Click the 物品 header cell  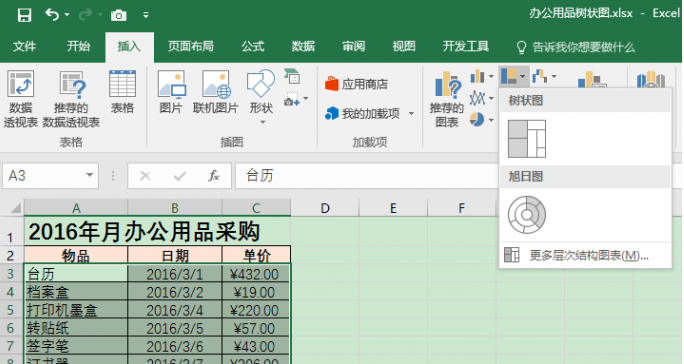pos(76,255)
